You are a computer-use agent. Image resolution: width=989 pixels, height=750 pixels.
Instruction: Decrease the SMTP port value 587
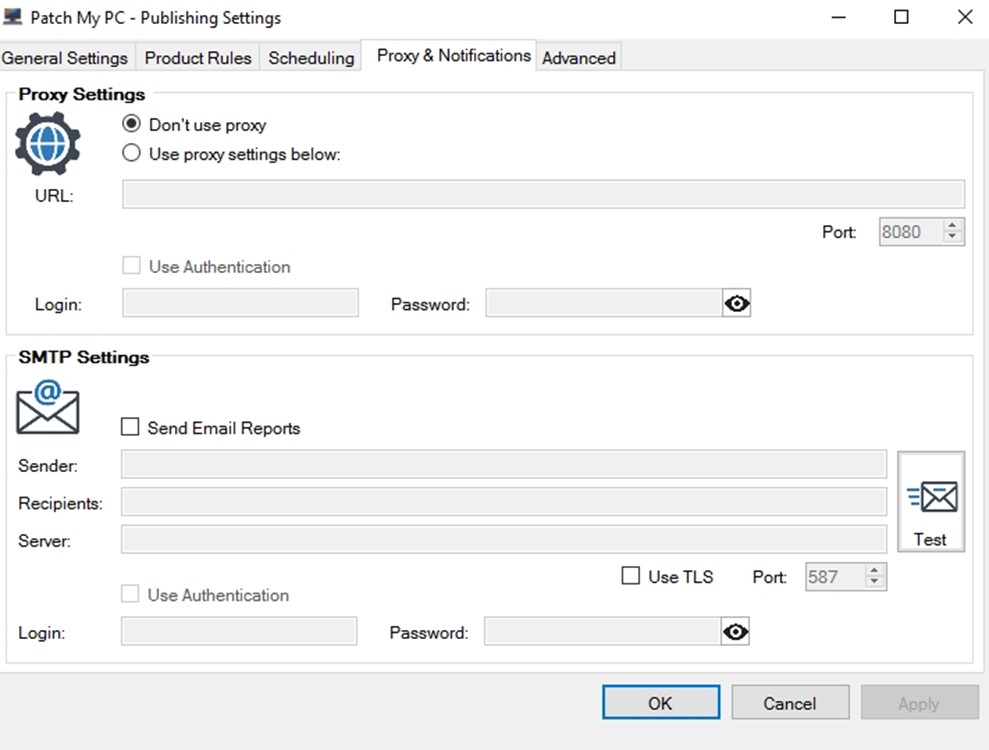coord(874,582)
